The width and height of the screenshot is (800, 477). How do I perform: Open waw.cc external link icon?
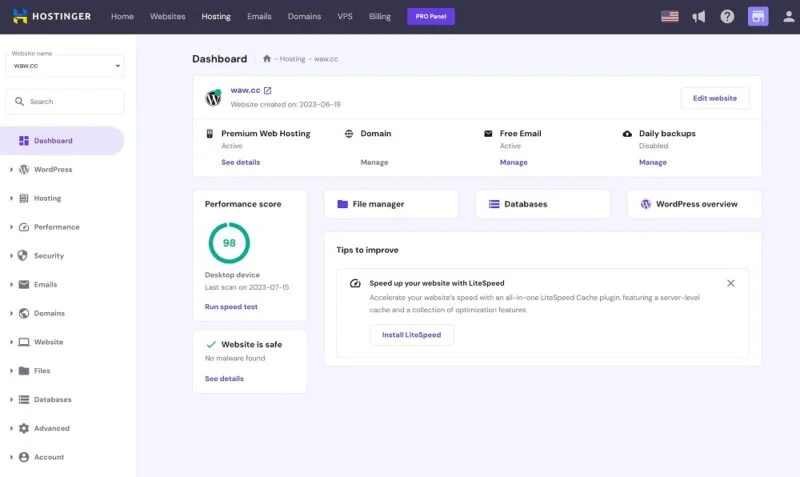coord(267,91)
